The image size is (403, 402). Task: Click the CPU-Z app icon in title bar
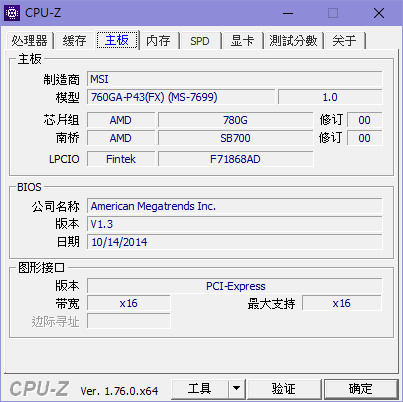pos(12,13)
